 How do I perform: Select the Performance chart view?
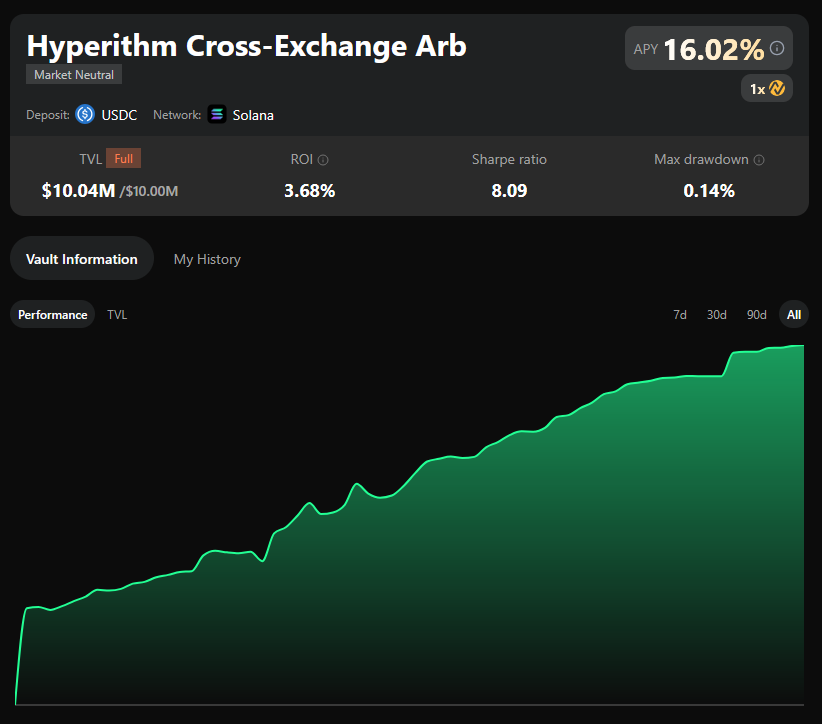coord(52,315)
